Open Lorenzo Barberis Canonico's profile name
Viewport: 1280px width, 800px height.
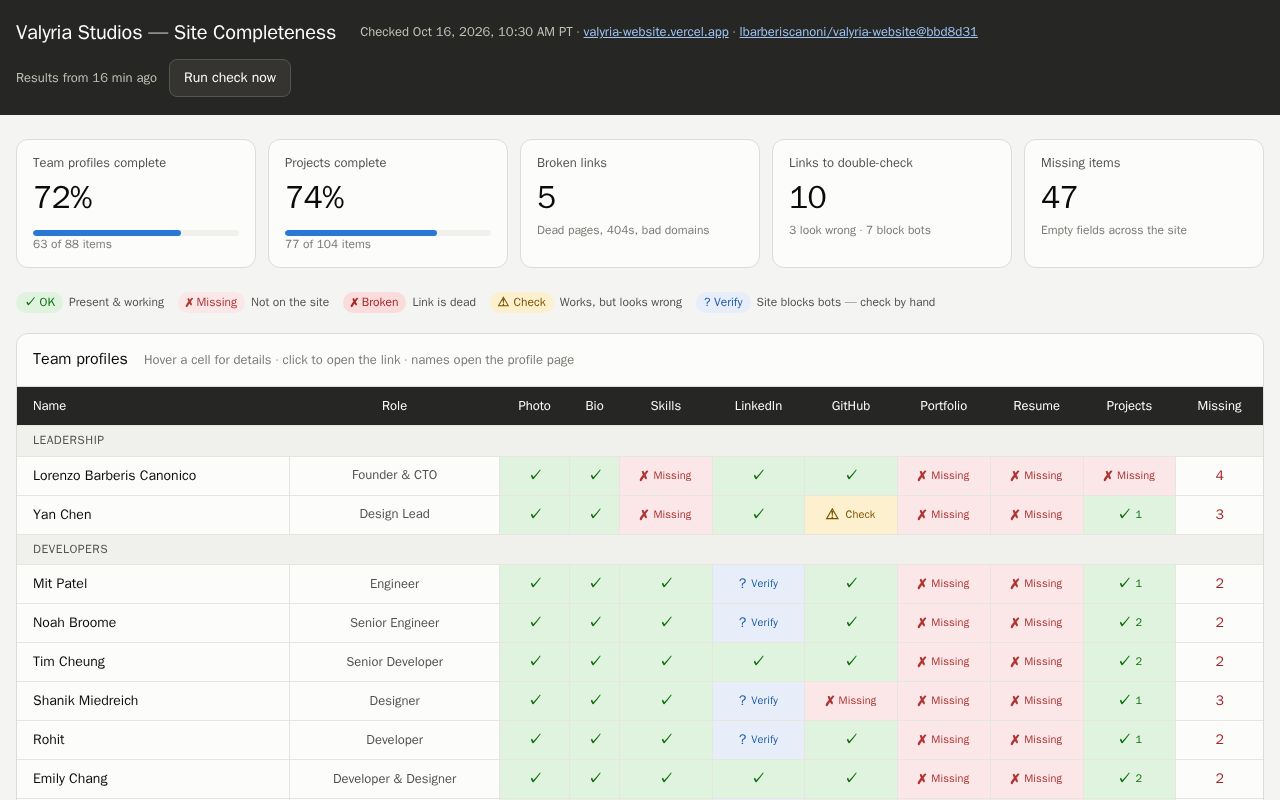click(x=114, y=476)
